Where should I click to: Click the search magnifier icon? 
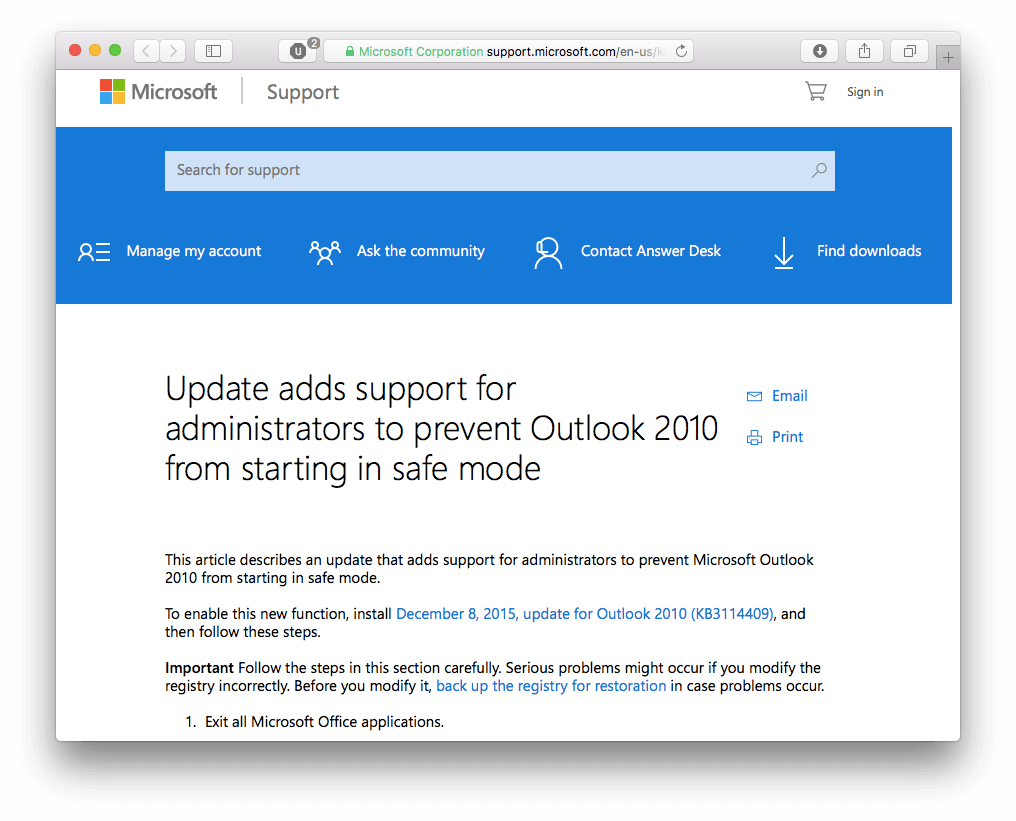[819, 170]
